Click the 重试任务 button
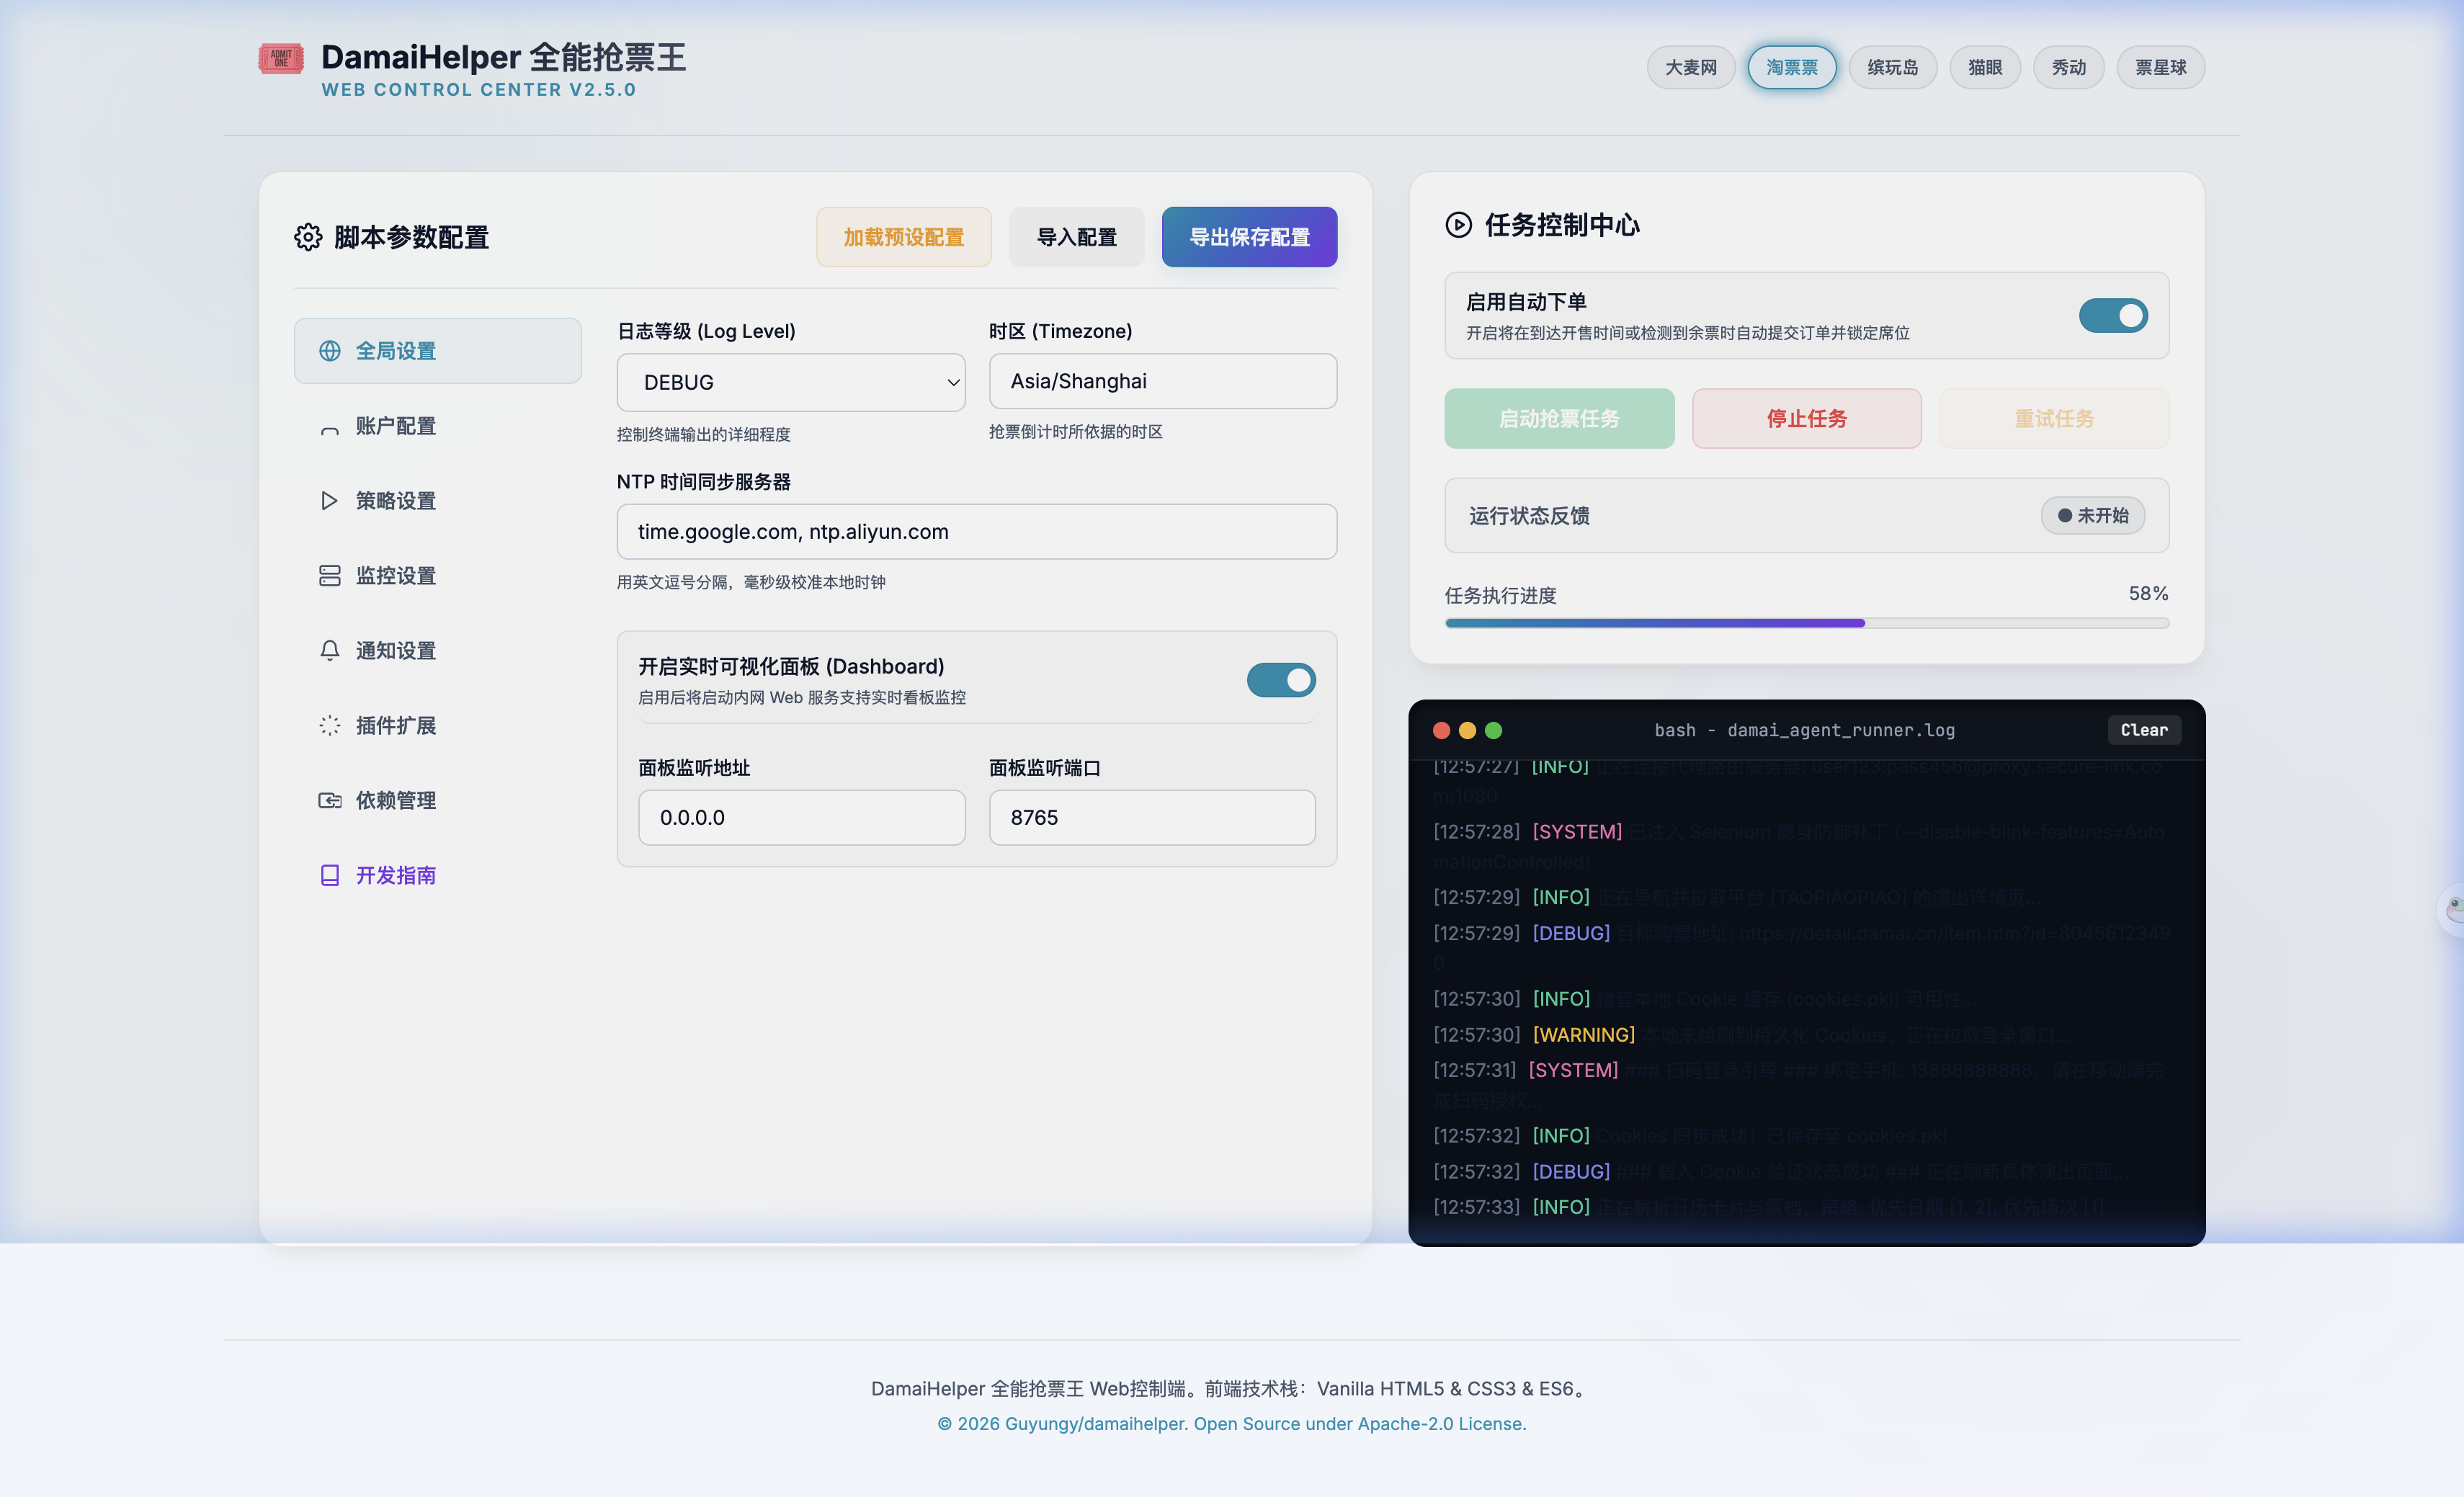2464x1497 pixels. pos(2054,419)
